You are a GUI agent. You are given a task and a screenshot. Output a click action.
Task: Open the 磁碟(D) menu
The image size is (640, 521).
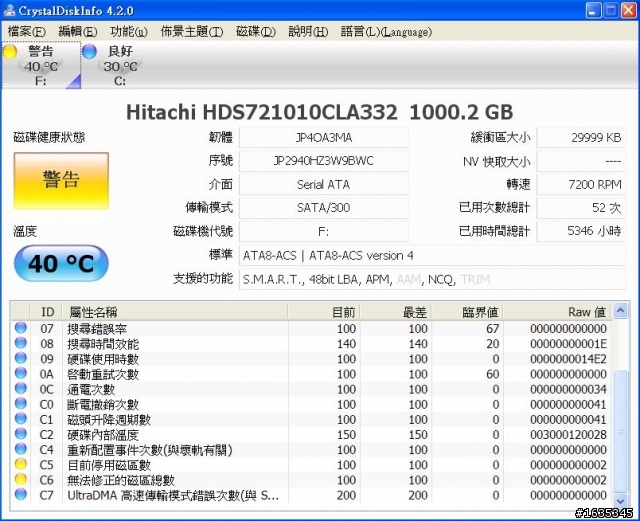(256, 31)
